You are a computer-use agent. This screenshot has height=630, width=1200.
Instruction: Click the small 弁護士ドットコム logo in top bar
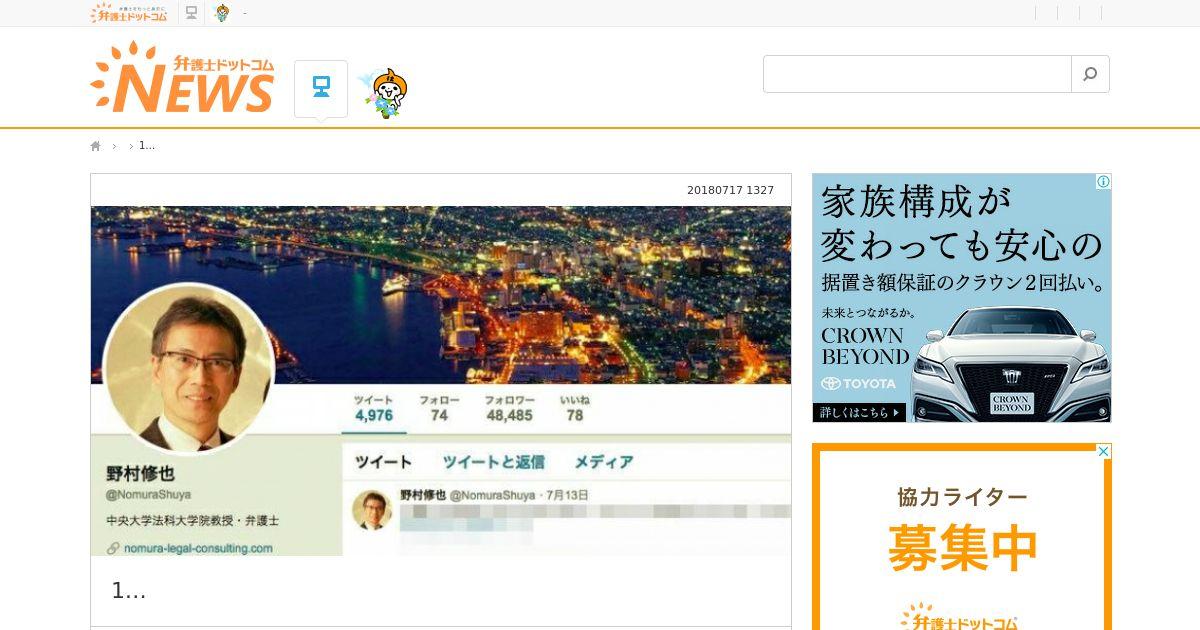click(129, 13)
